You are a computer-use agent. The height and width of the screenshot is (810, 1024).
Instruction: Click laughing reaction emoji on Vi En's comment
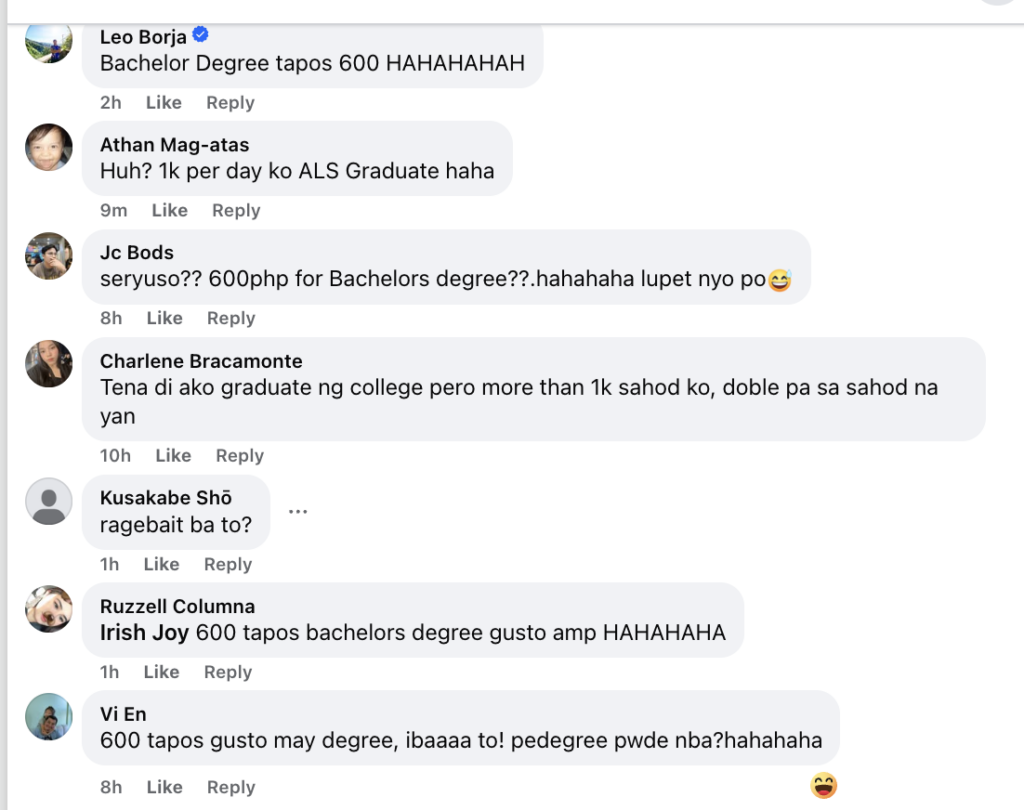(824, 786)
